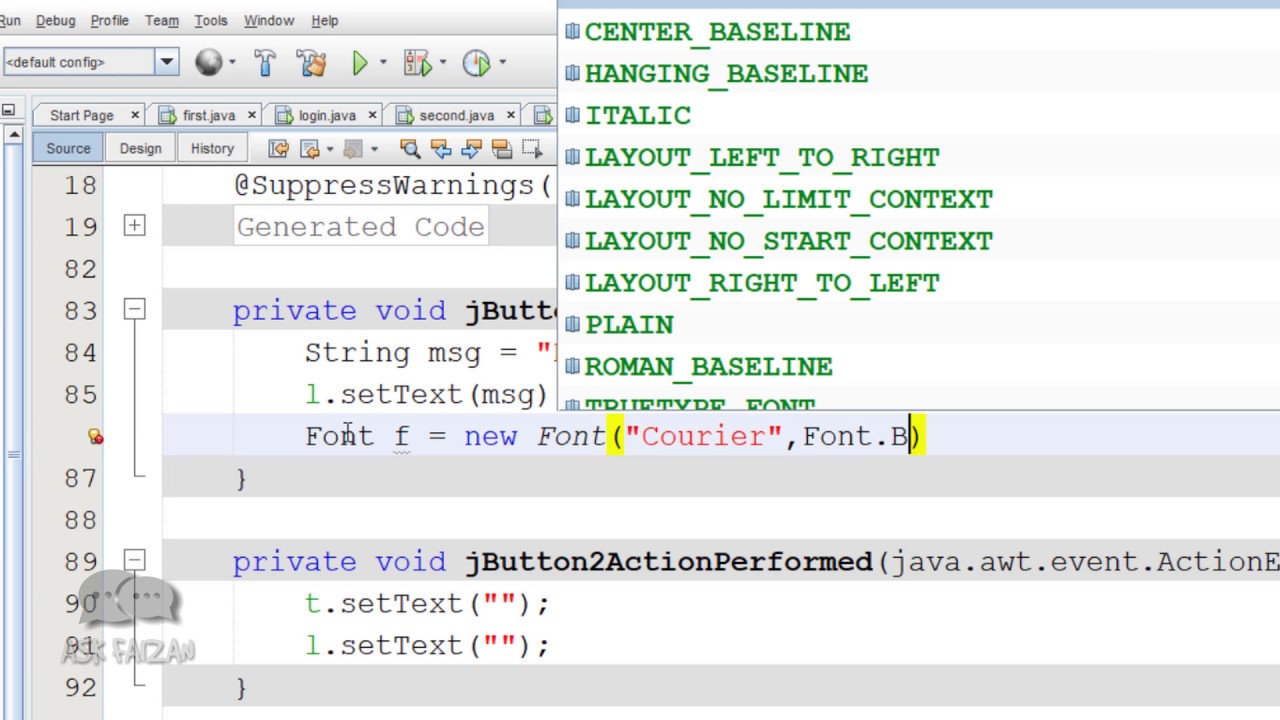Click the Find Selection magnifier icon

coord(409,149)
